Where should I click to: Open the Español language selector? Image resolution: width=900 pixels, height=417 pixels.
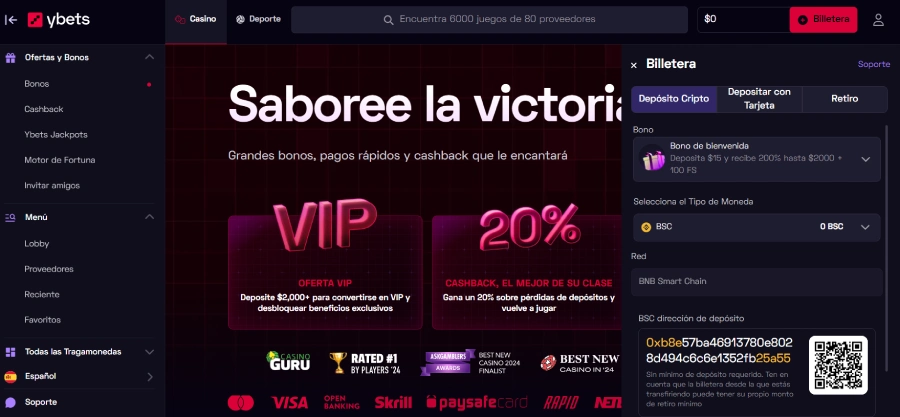79,377
